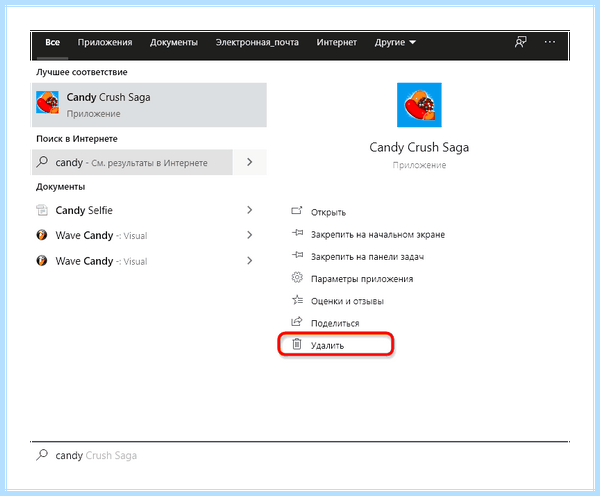Click pin icon beside Закрепить на начальном экране
The width and height of the screenshot is (600, 496).
tap(297, 233)
